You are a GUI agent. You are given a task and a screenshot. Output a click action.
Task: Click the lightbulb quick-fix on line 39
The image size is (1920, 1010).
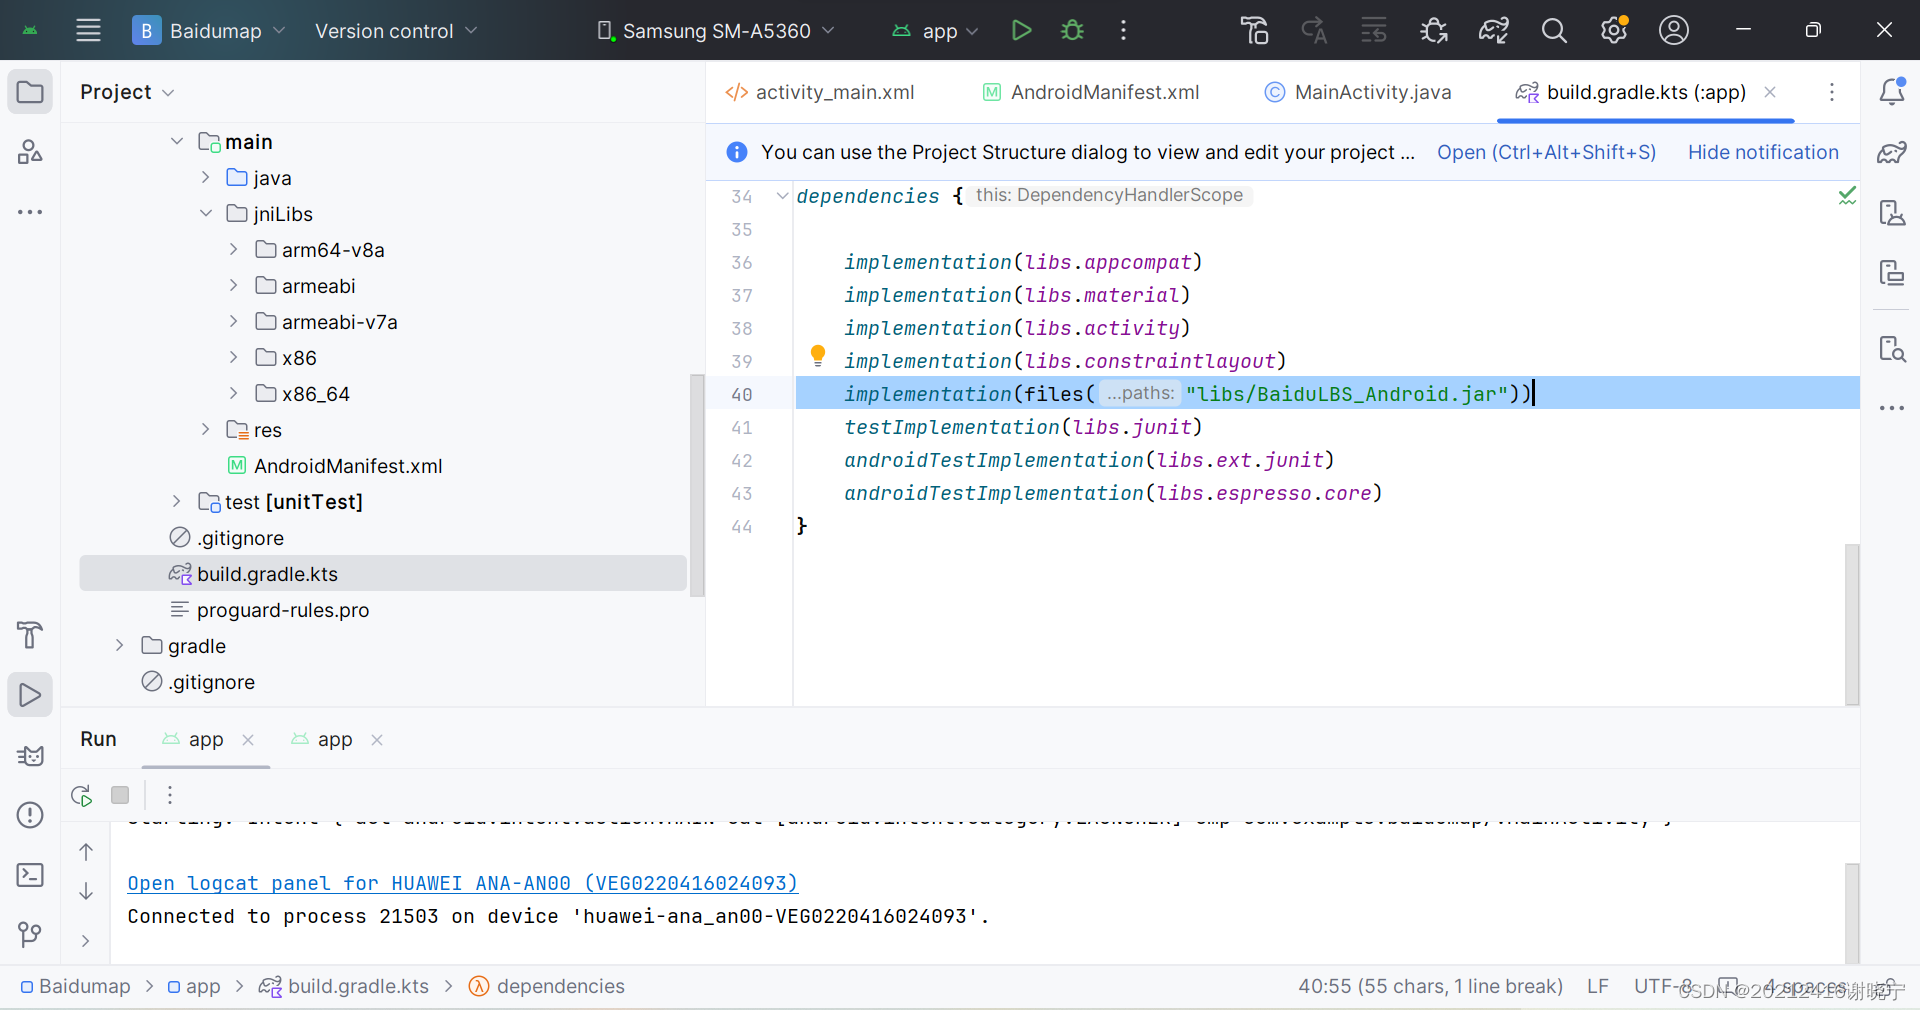pos(818,355)
